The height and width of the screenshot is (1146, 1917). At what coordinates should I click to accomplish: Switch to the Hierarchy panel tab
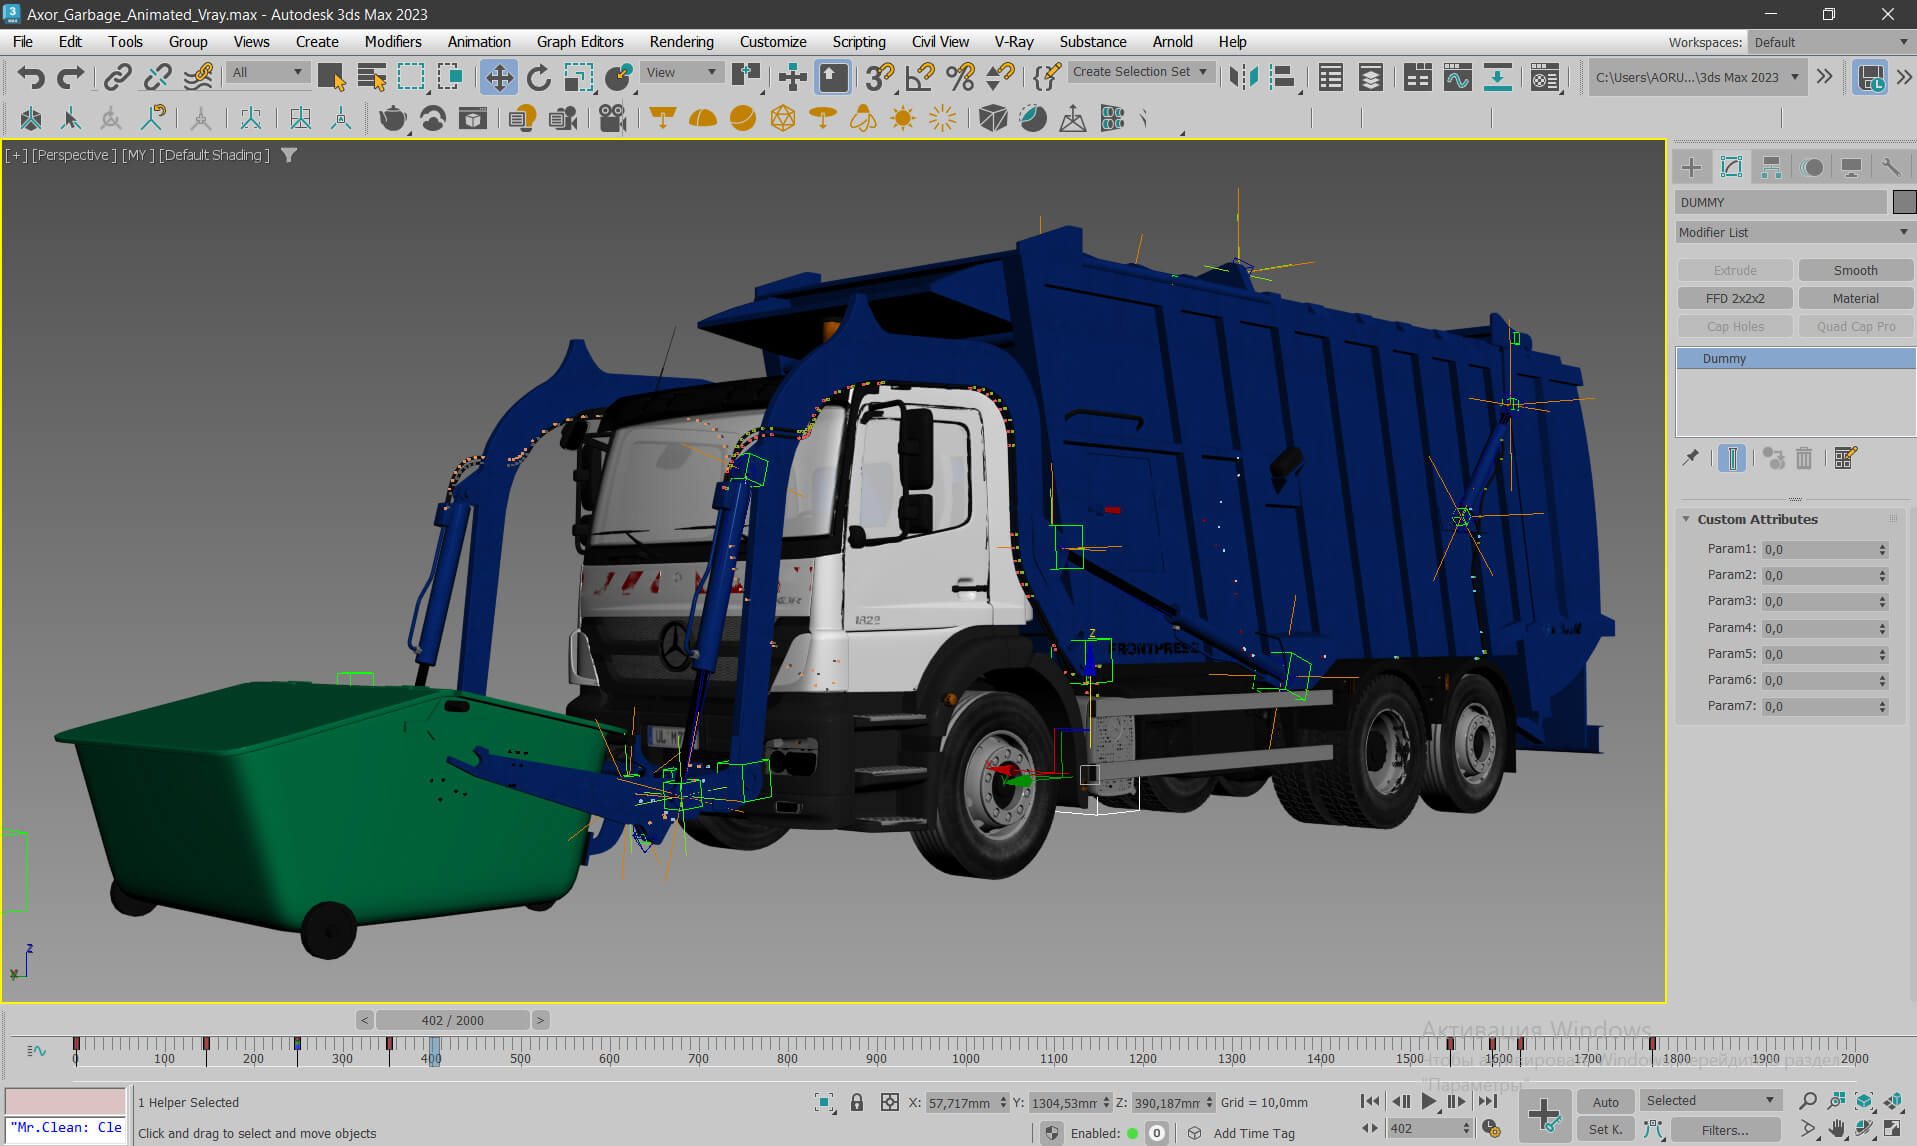[x=1771, y=167]
